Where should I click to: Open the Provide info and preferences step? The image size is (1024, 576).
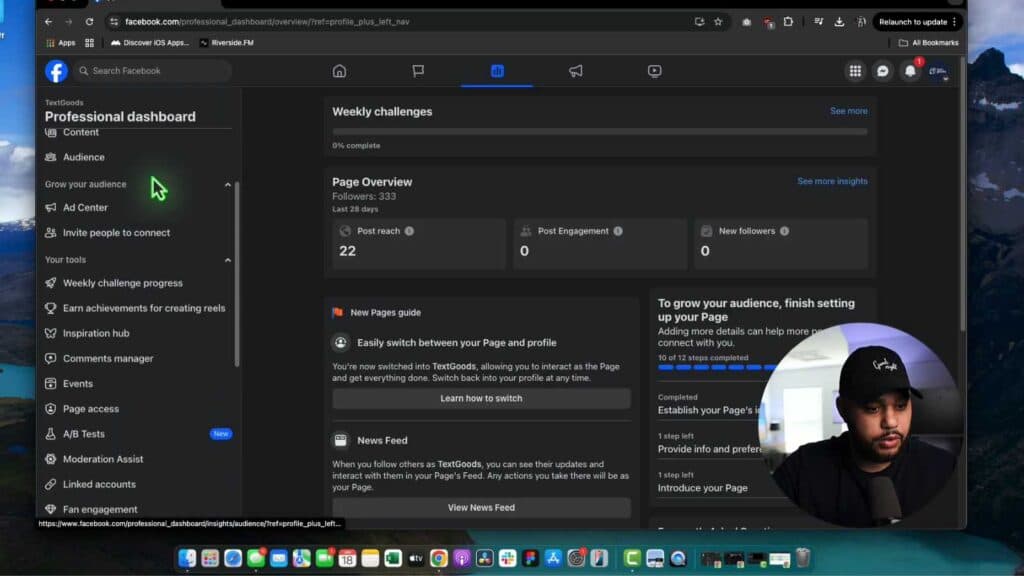pyautogui.click(x=709, y=449)
